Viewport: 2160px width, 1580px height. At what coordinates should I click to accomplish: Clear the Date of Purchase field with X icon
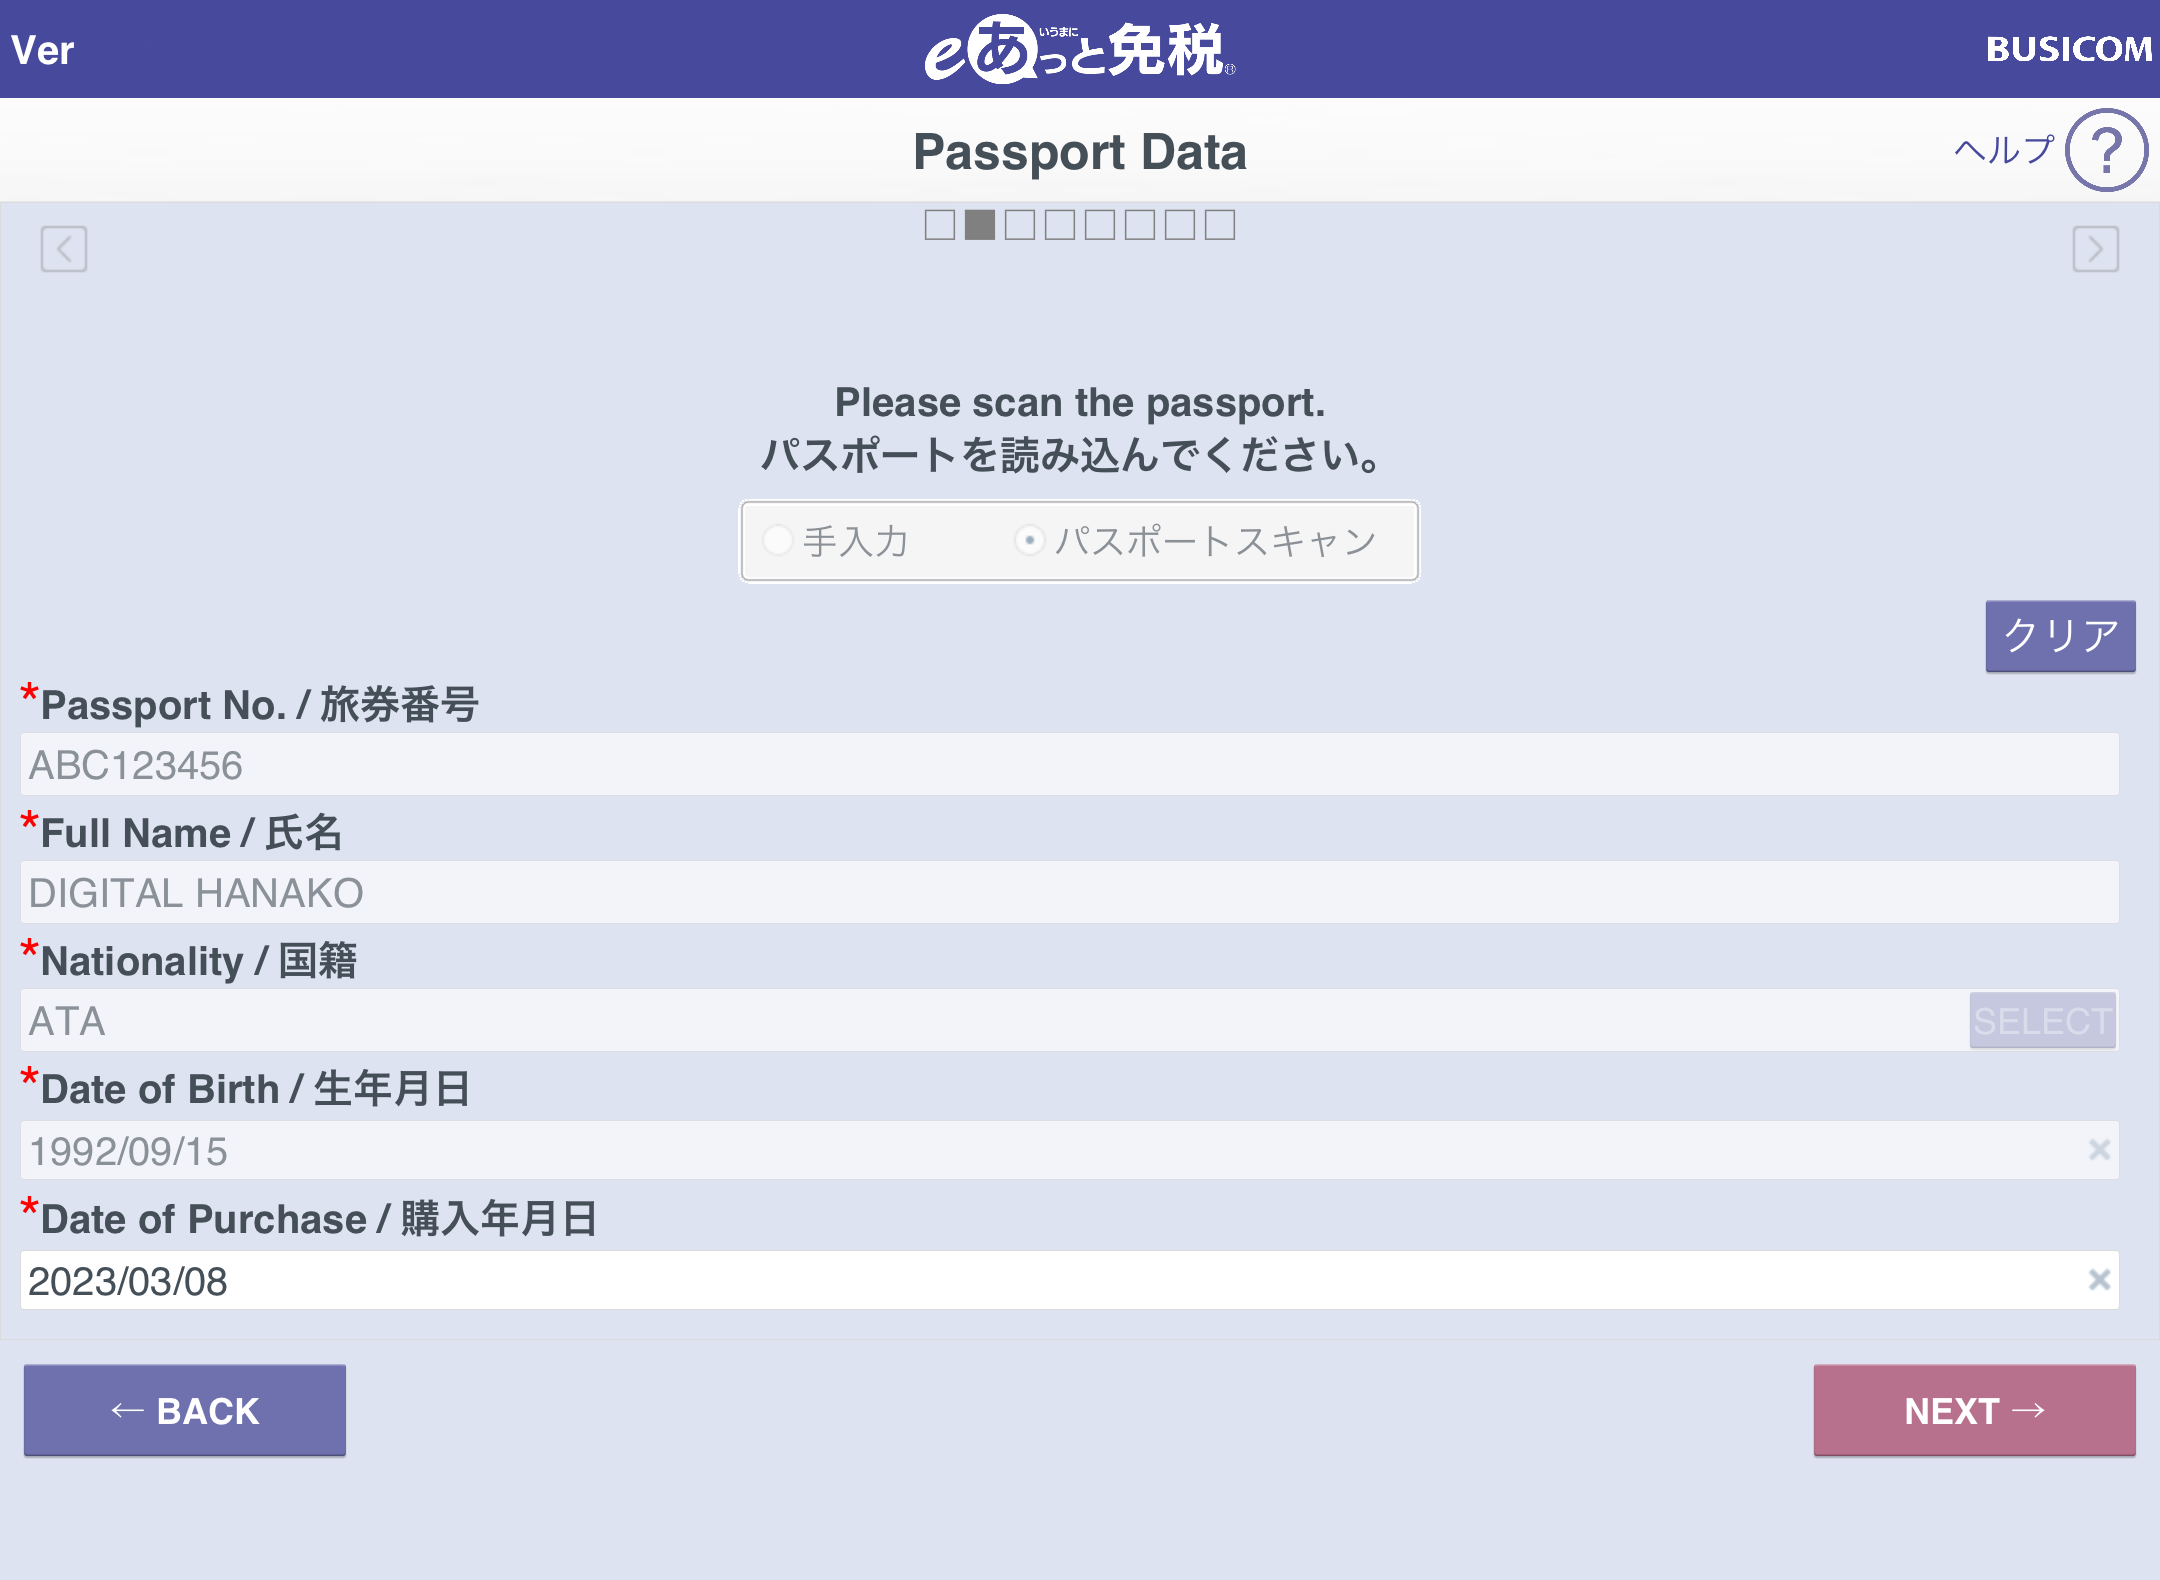click(x=2099, y=1280)
